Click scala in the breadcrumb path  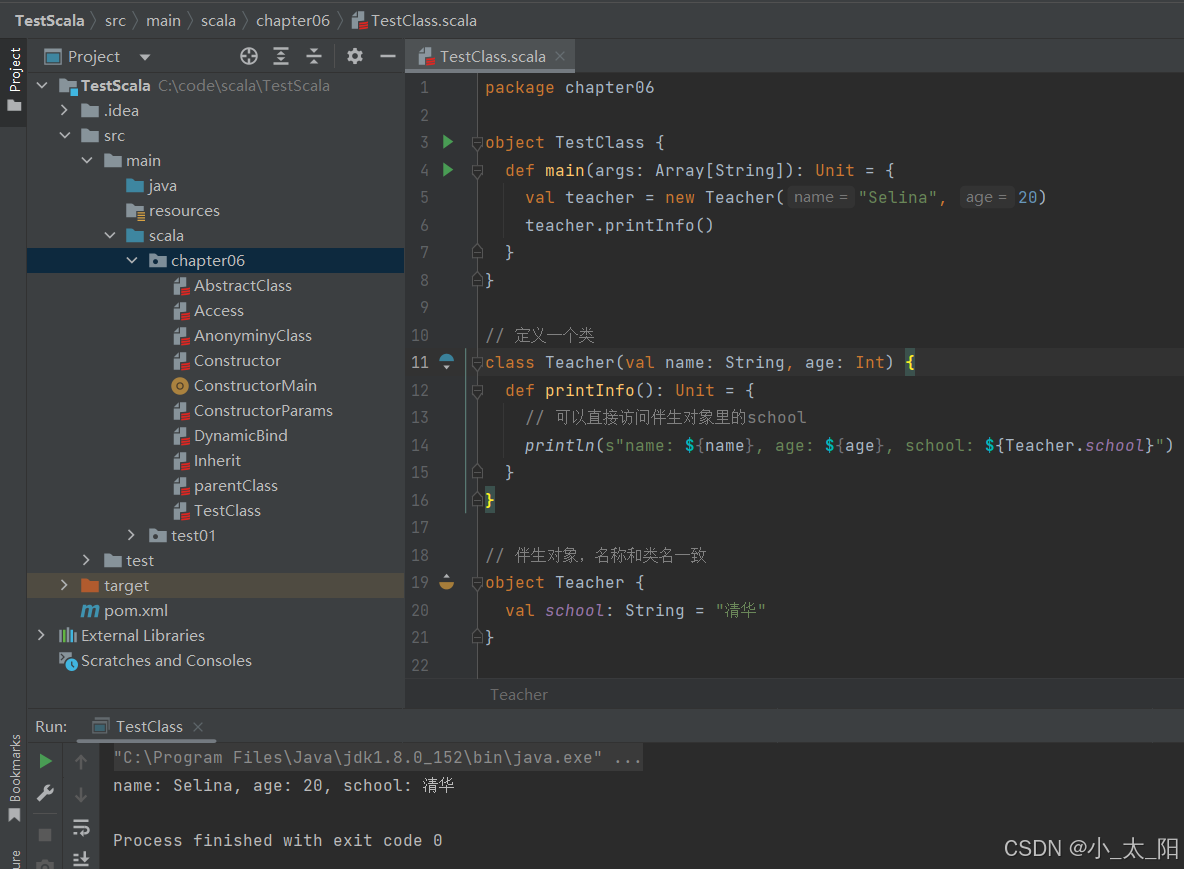tap(218, 20)
